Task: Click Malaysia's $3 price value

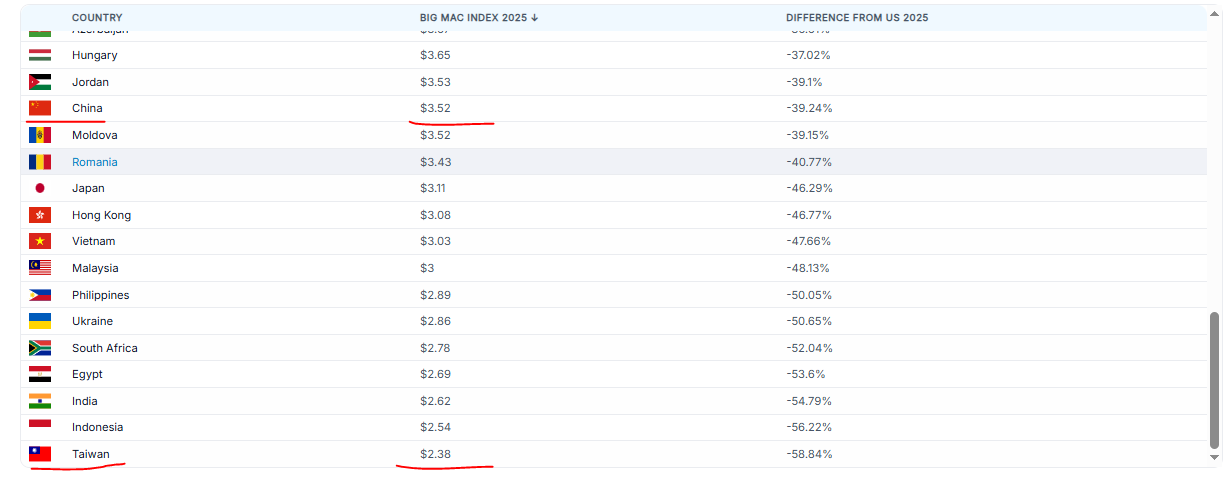Action: [x=427, y=268]
